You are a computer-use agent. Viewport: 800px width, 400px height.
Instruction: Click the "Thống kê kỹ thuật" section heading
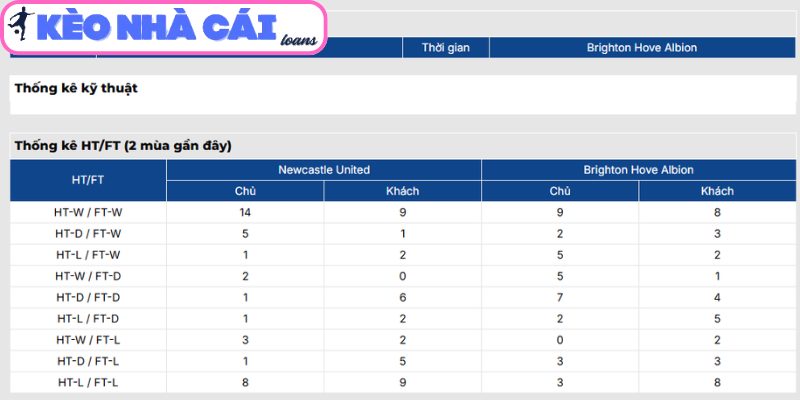76,88
